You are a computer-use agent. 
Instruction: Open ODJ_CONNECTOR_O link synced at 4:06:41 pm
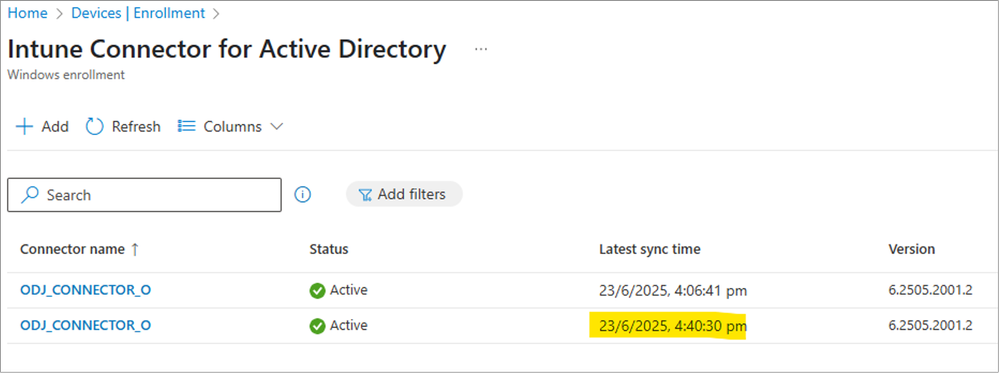pos(85,290)
